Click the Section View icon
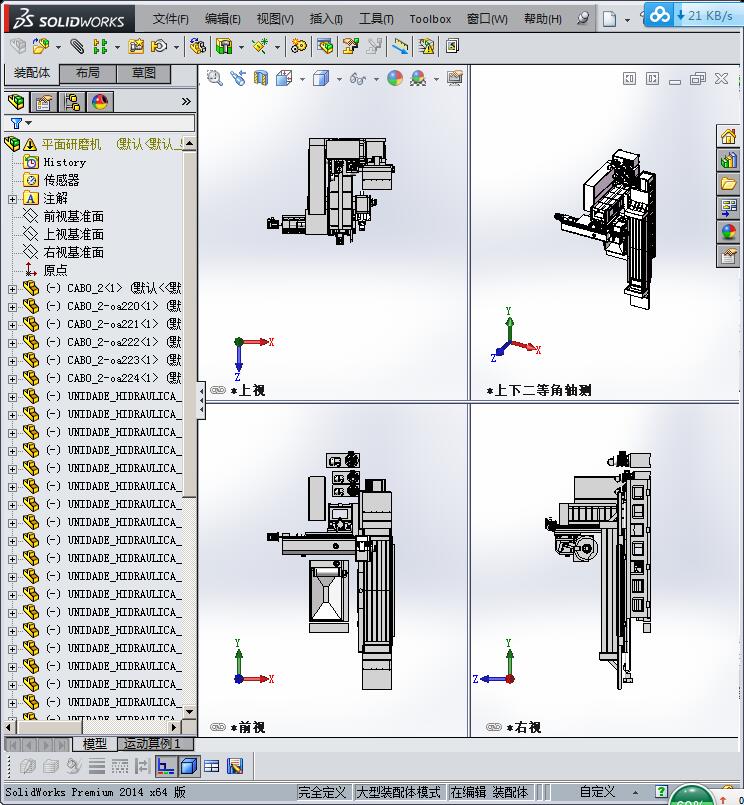Viewport: 744px width, 805px height. point(261,79)
